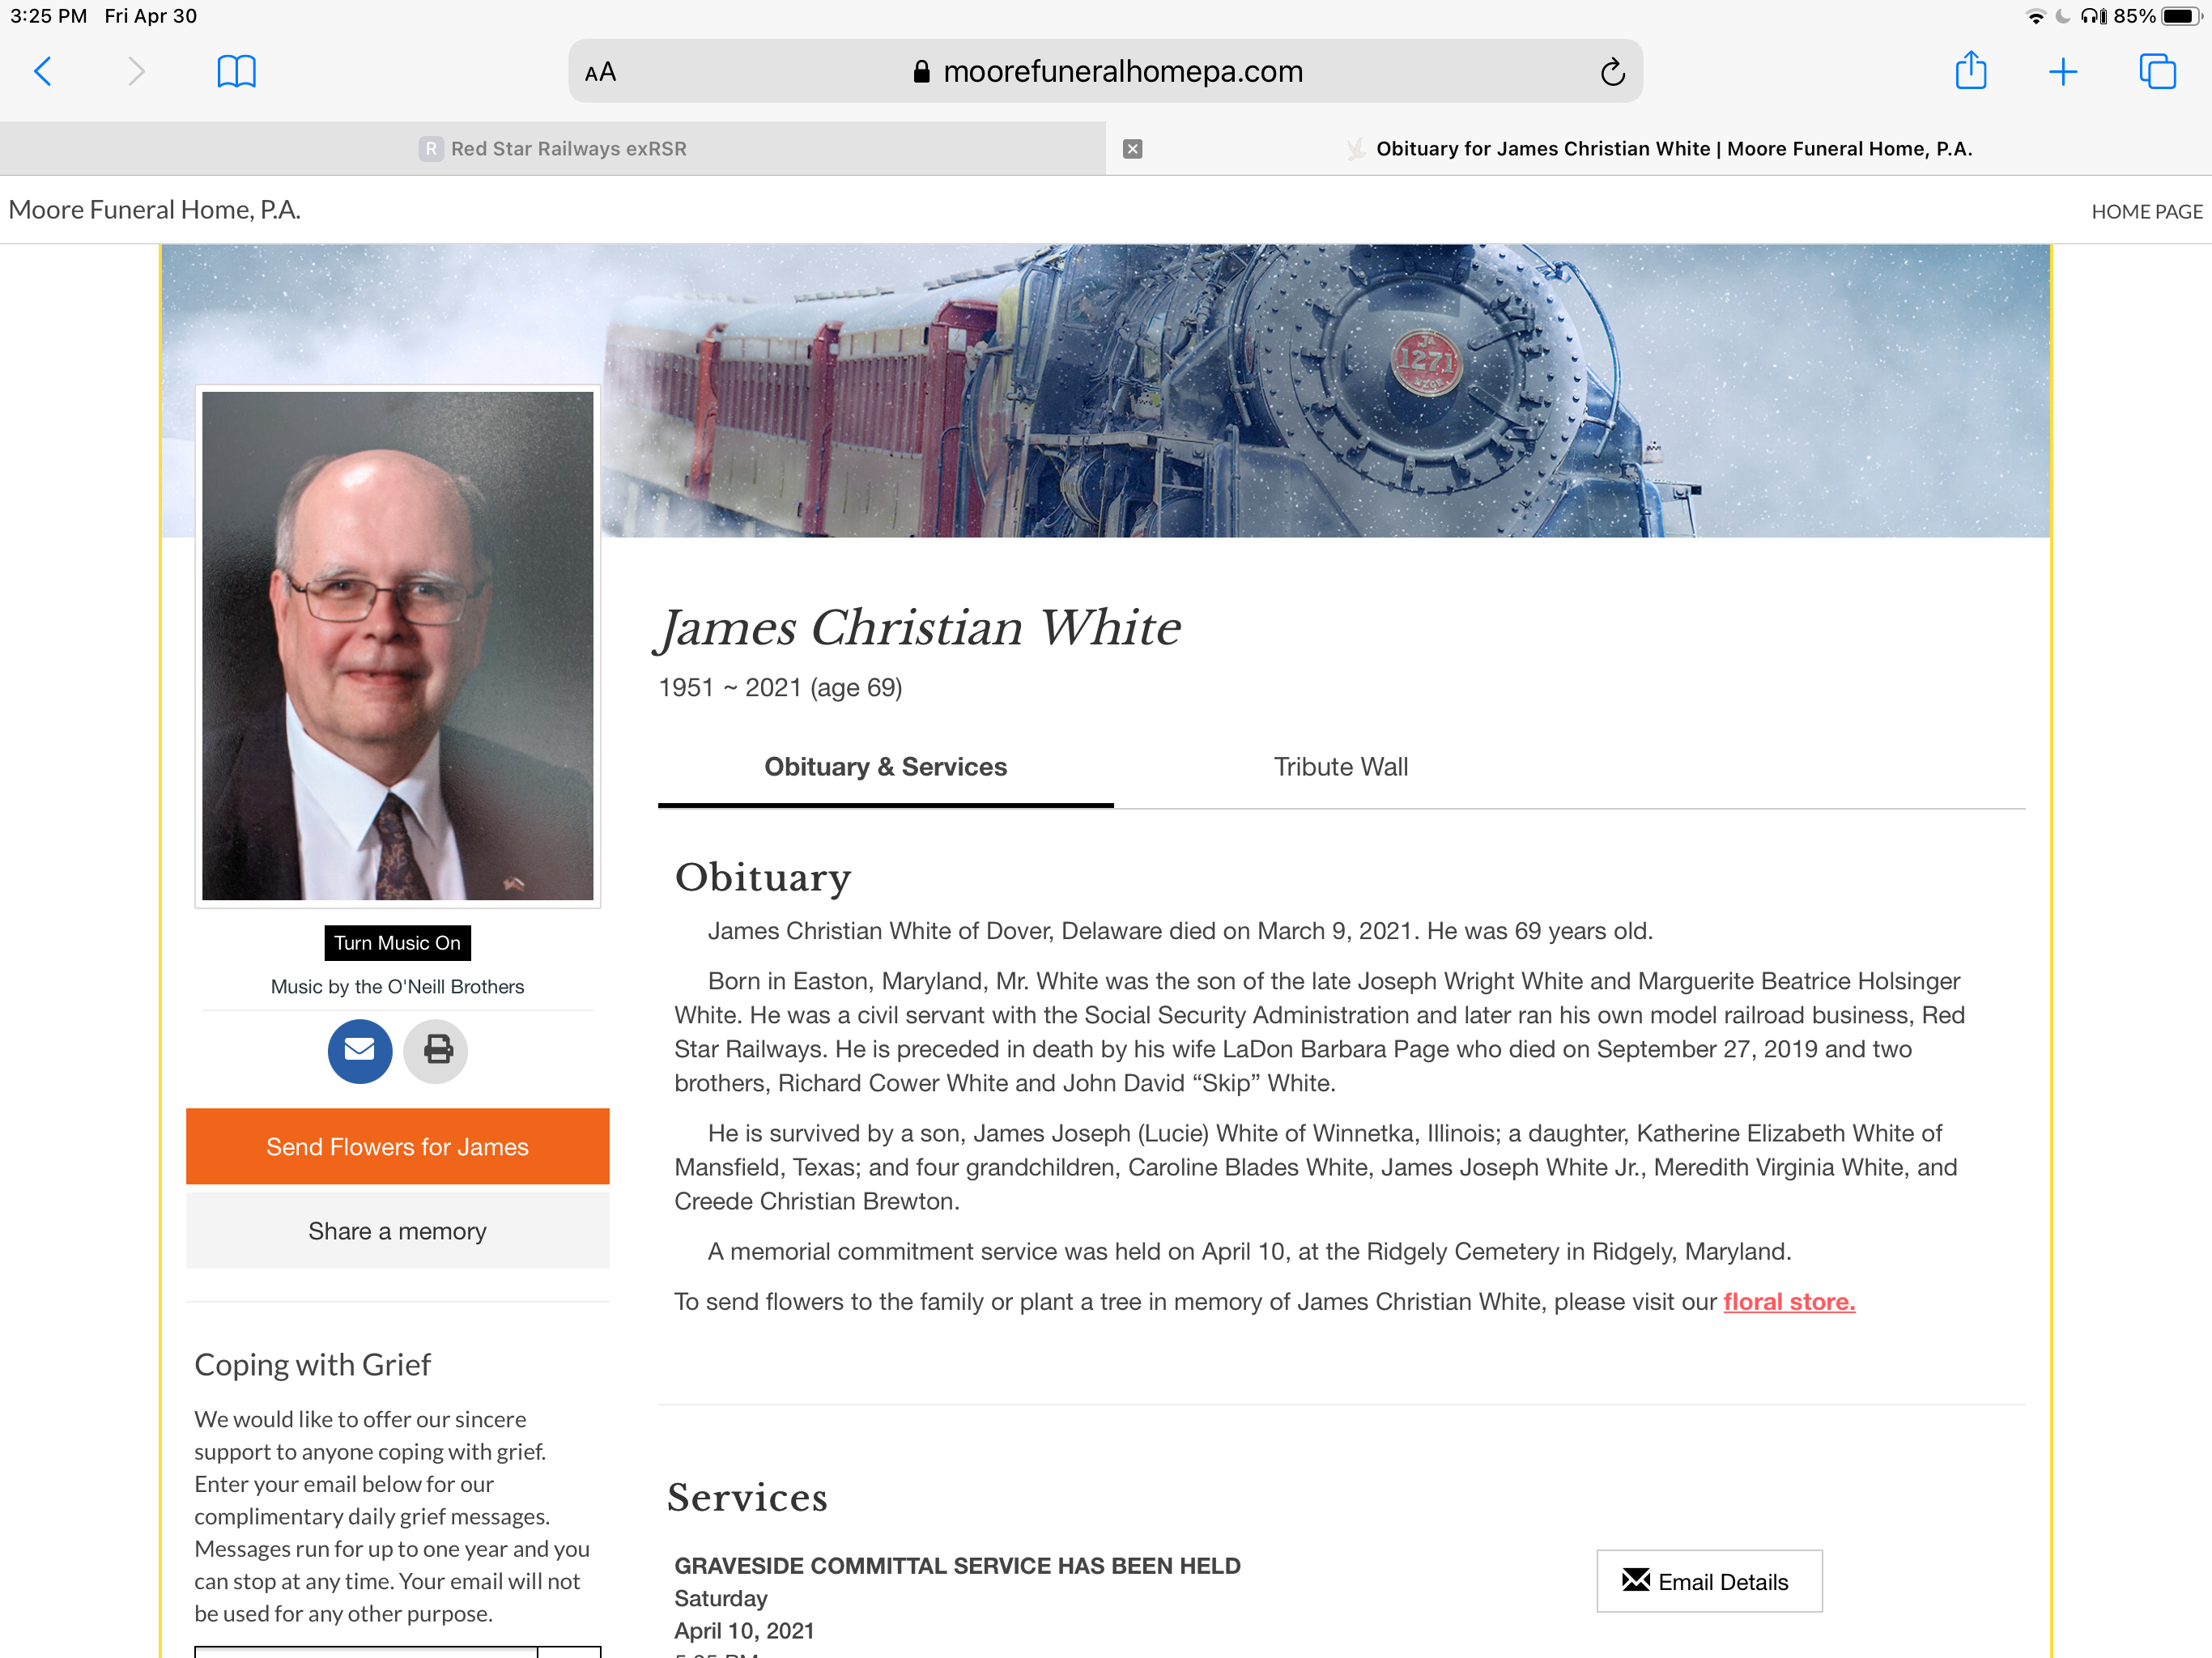Switch to the Tribute Wall tab

1340,767
